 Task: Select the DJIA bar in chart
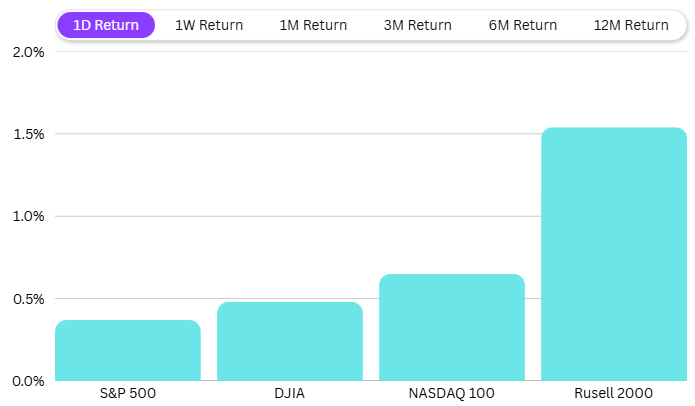(x=290, y=341)
